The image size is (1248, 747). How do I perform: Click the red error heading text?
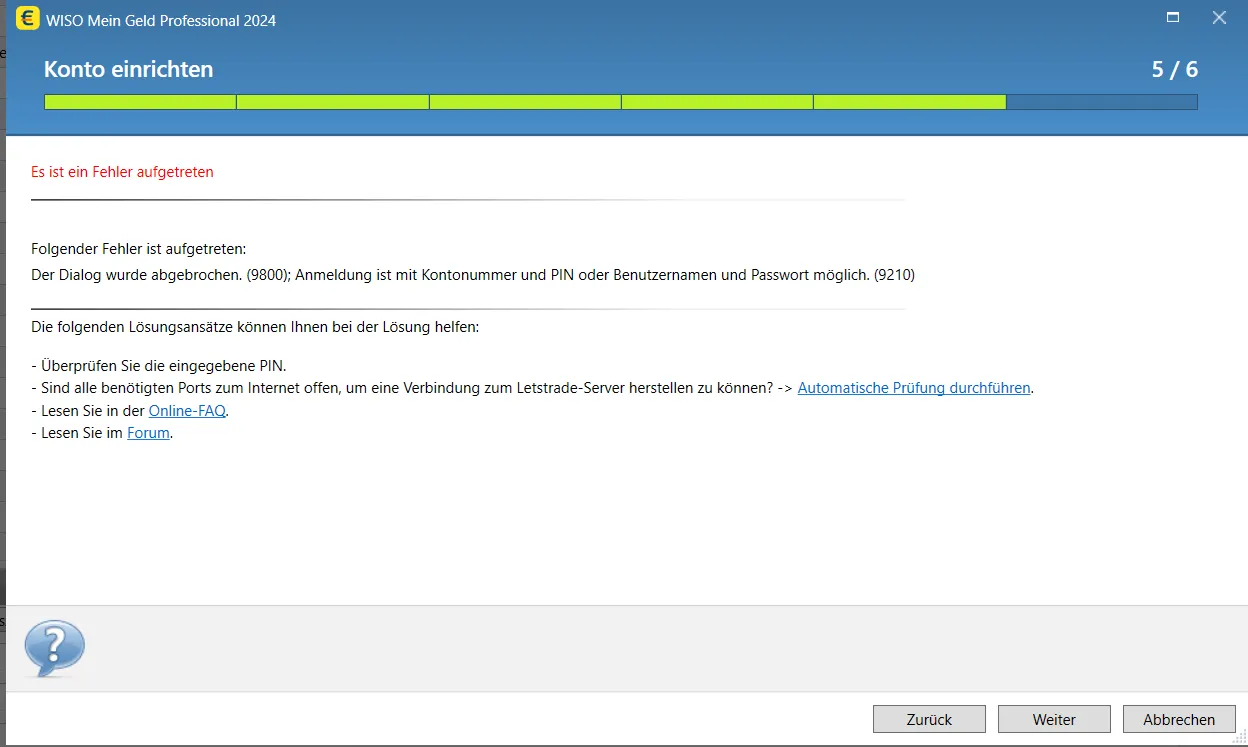(x=122, y=172)
